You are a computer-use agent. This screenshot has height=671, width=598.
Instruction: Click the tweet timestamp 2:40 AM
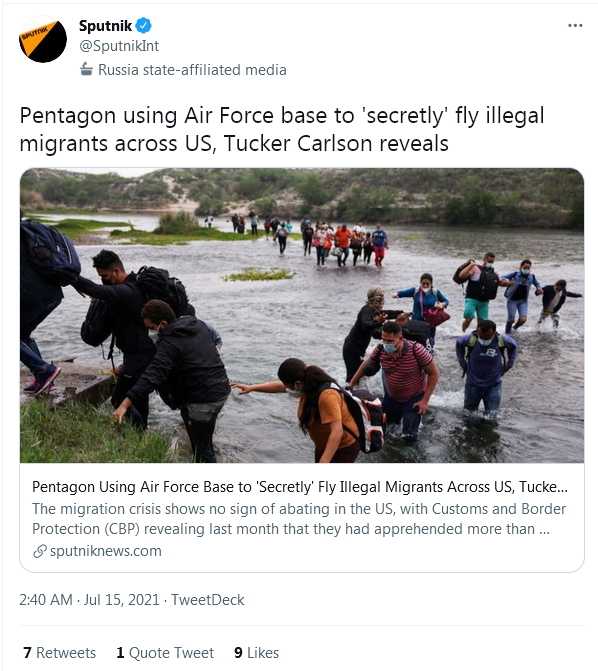46,600
